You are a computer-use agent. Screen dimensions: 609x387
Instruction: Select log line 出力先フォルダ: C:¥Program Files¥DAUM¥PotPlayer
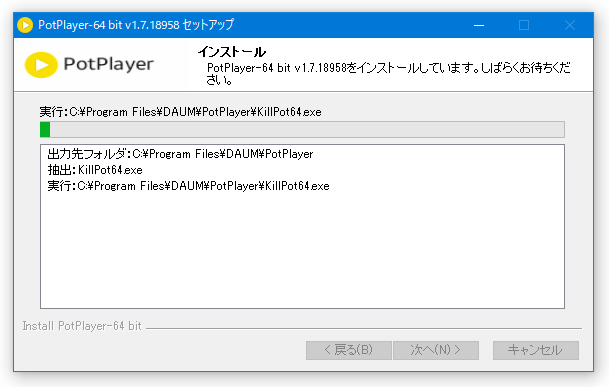pyautogui.click(x=180, y=154)
